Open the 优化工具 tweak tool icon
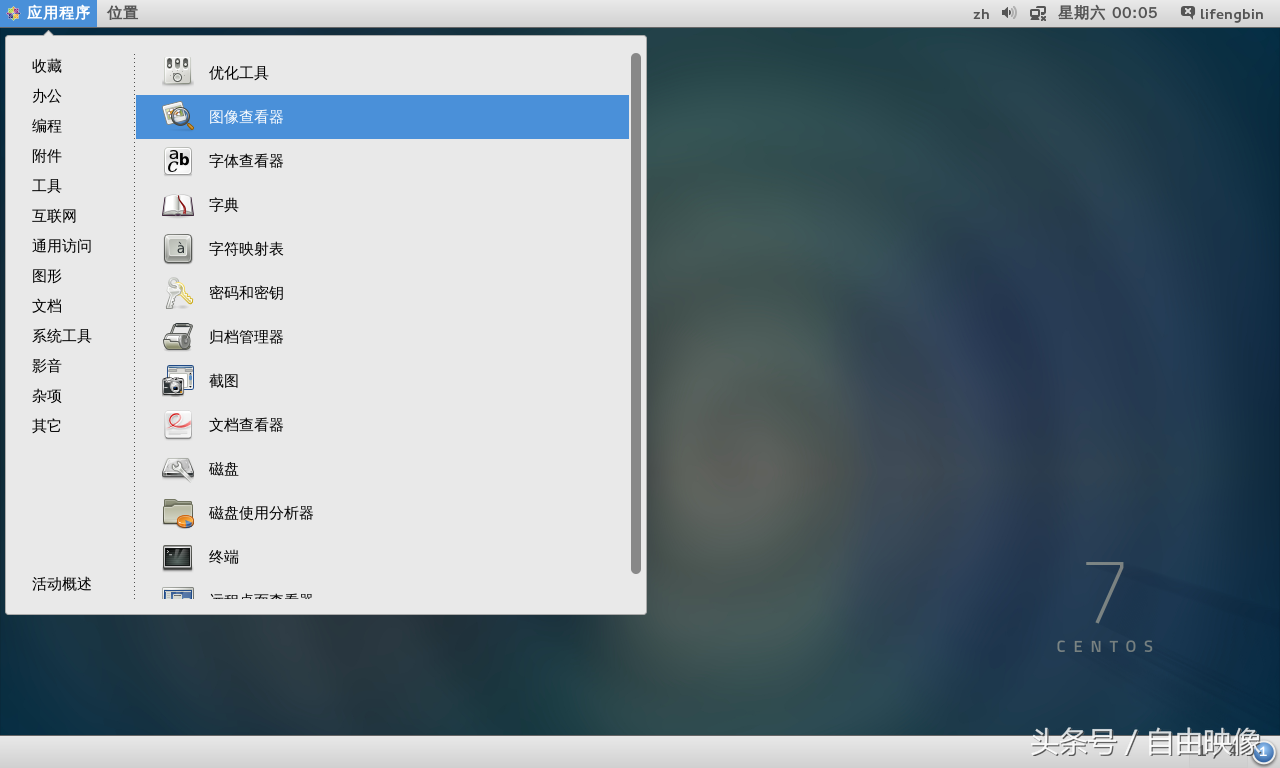 click(x=178, y=73)
